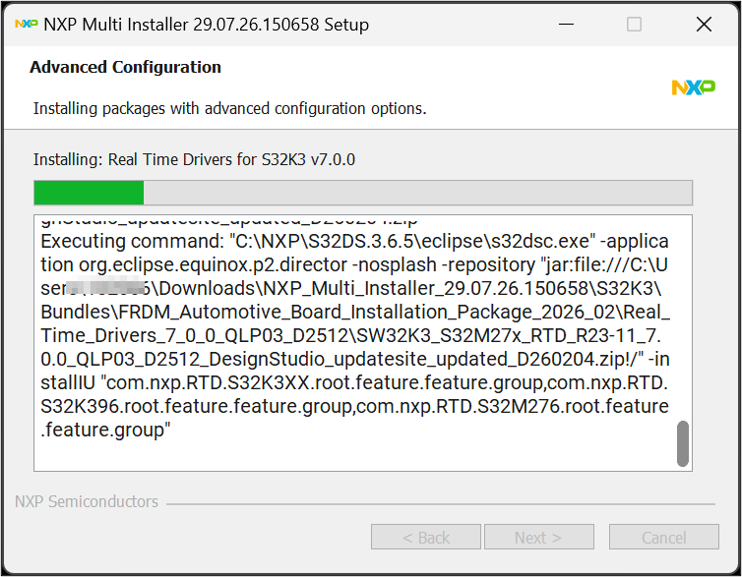Click the Cancel button
This screenshot has height=577, width=742.
(x=663, y=537)
